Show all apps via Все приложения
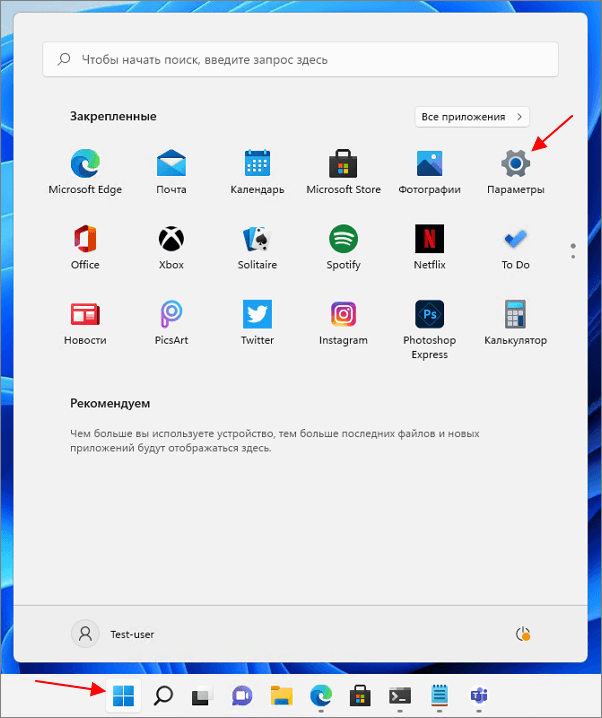The image size is (602, 718). [472, 117]
